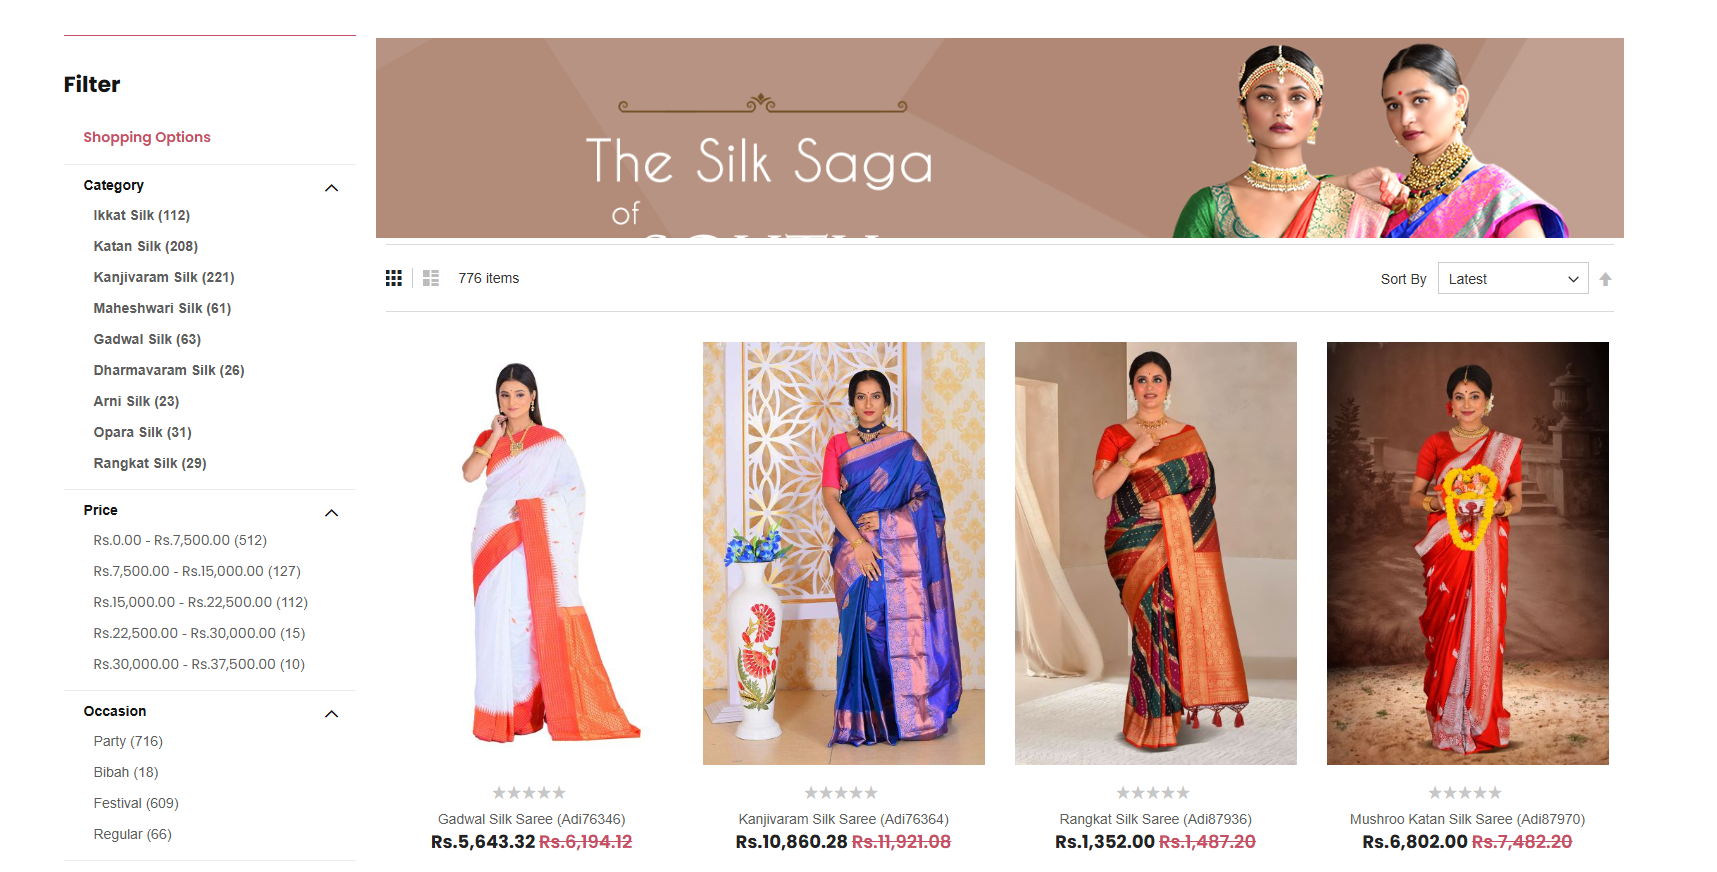Filter by Kanjivaram Silk category
Image resolution: width=1717 pixels, height=872 pixels.
pyautogui.click(x=164, y=277)
